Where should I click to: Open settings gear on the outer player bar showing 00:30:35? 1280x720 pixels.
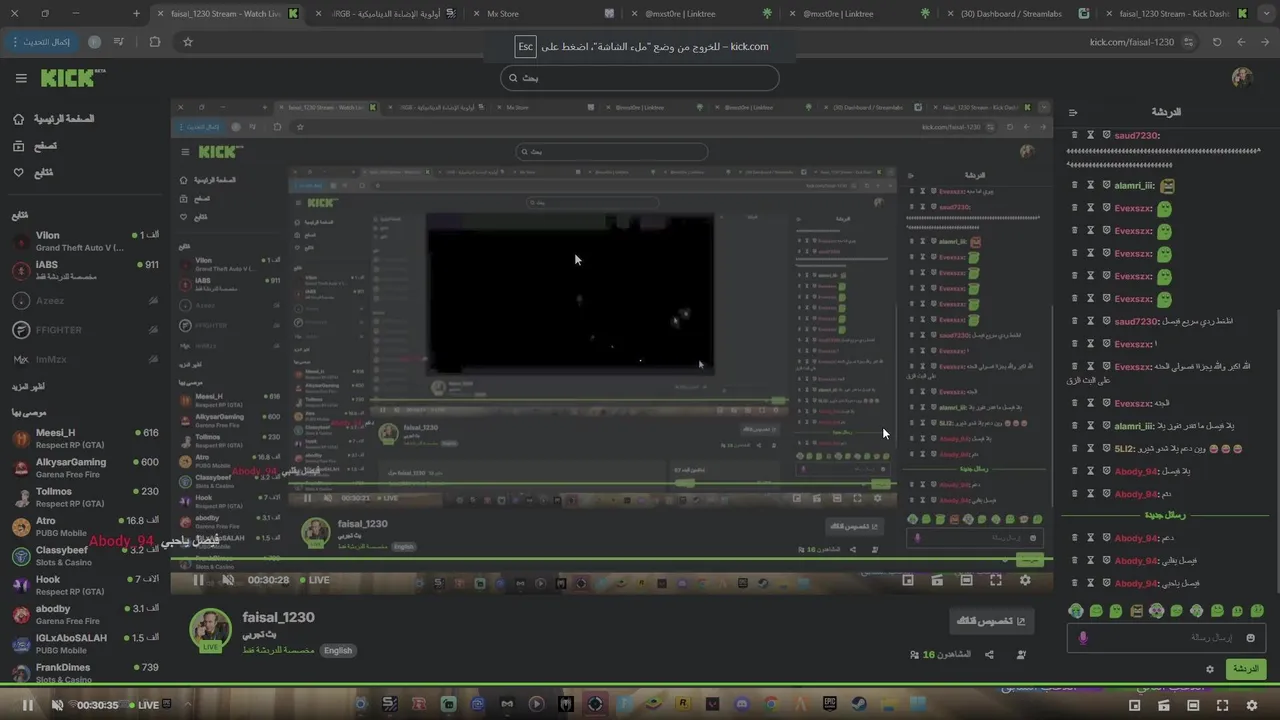click(1251, 705)
